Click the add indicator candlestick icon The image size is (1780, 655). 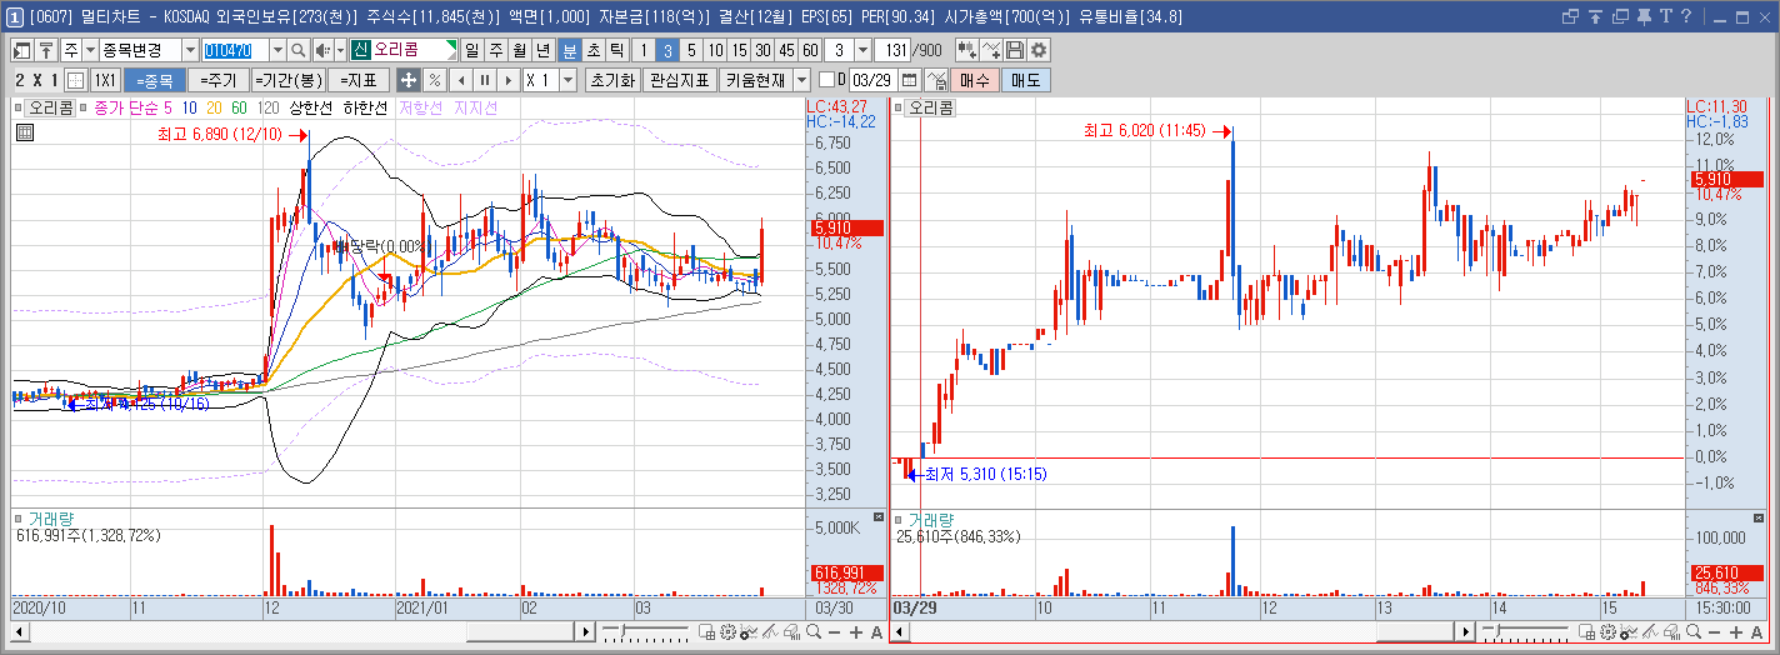pyautogui.click(x=966, y=50)
